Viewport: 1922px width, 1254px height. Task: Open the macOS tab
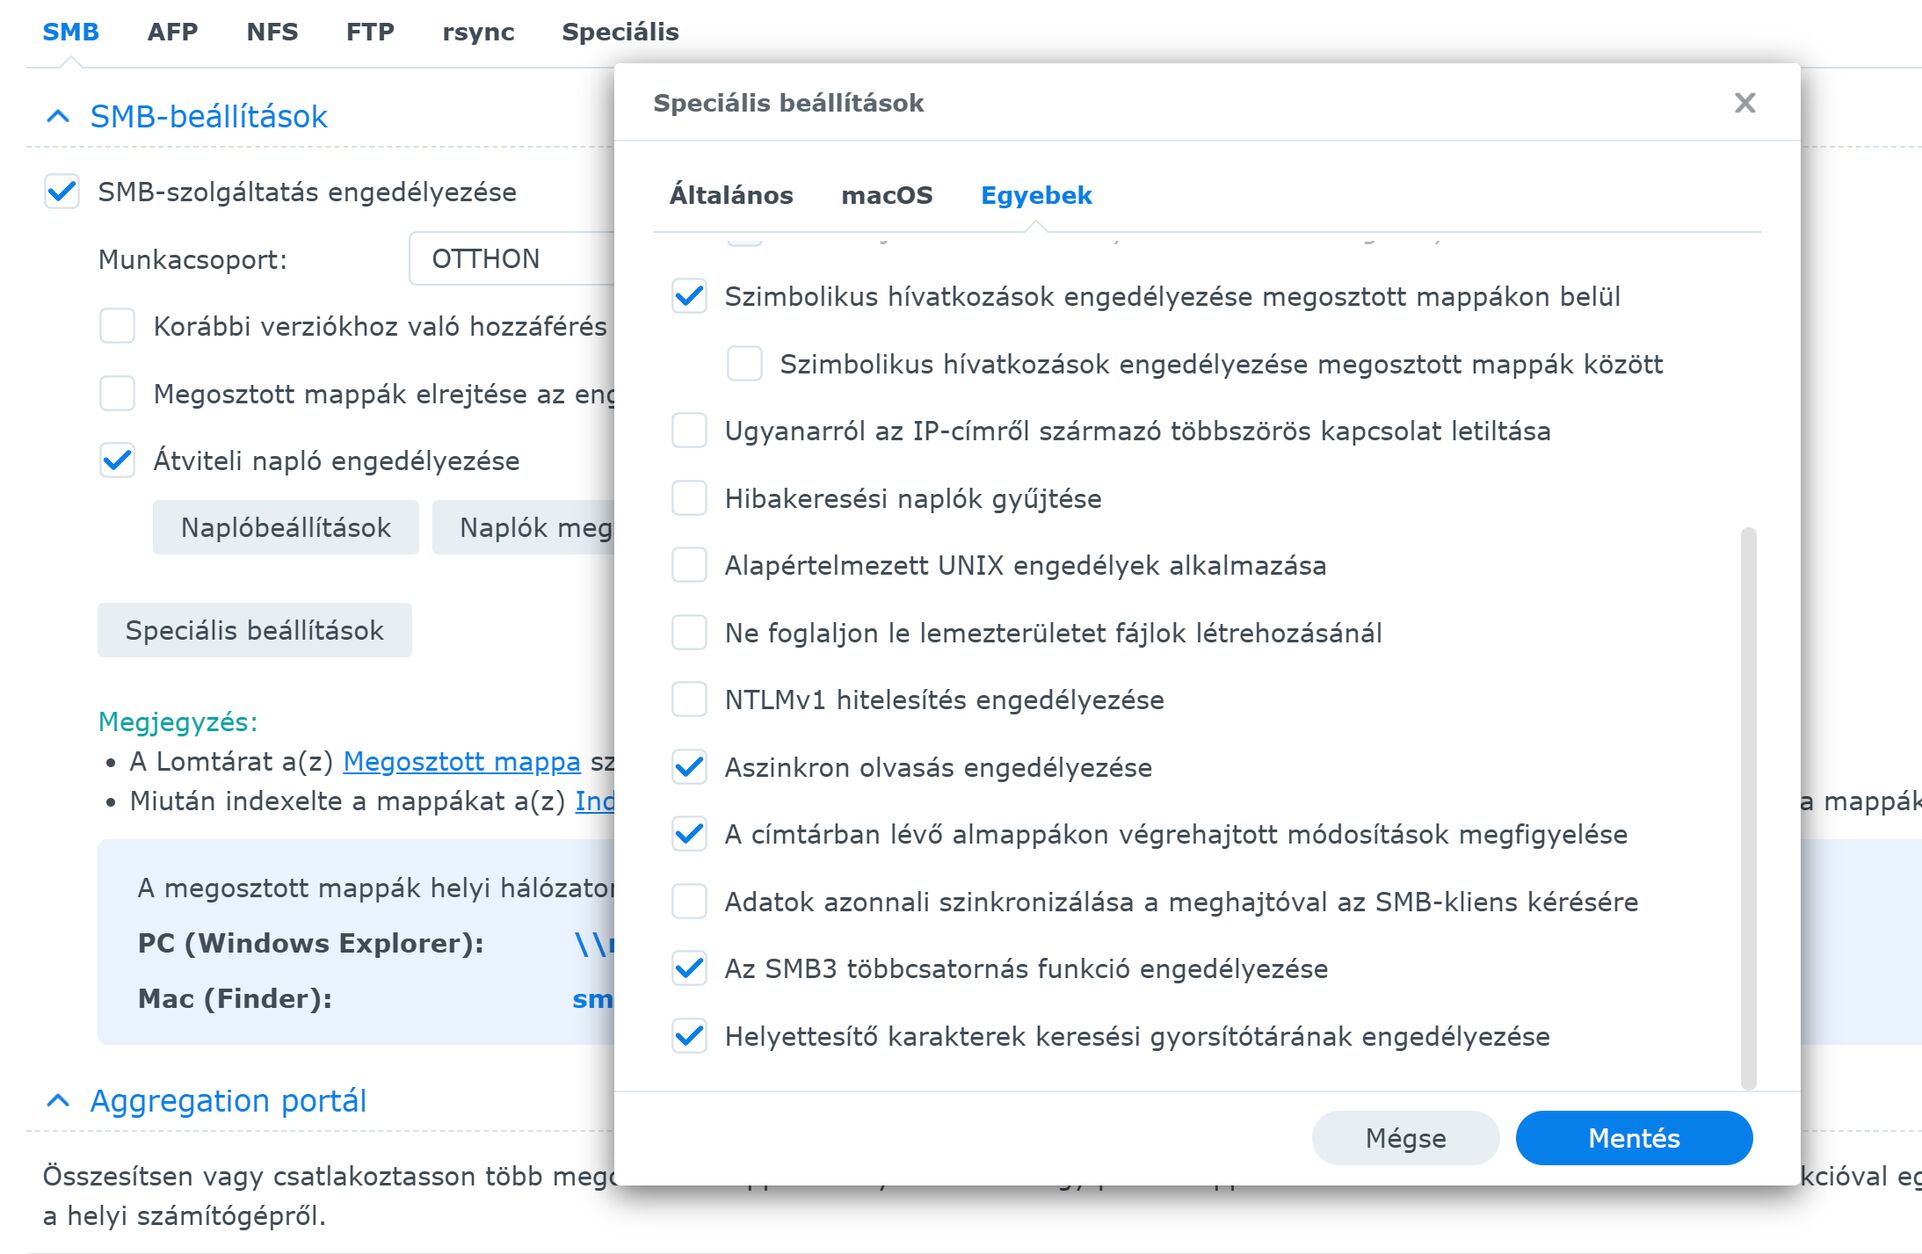pos(886,195)
